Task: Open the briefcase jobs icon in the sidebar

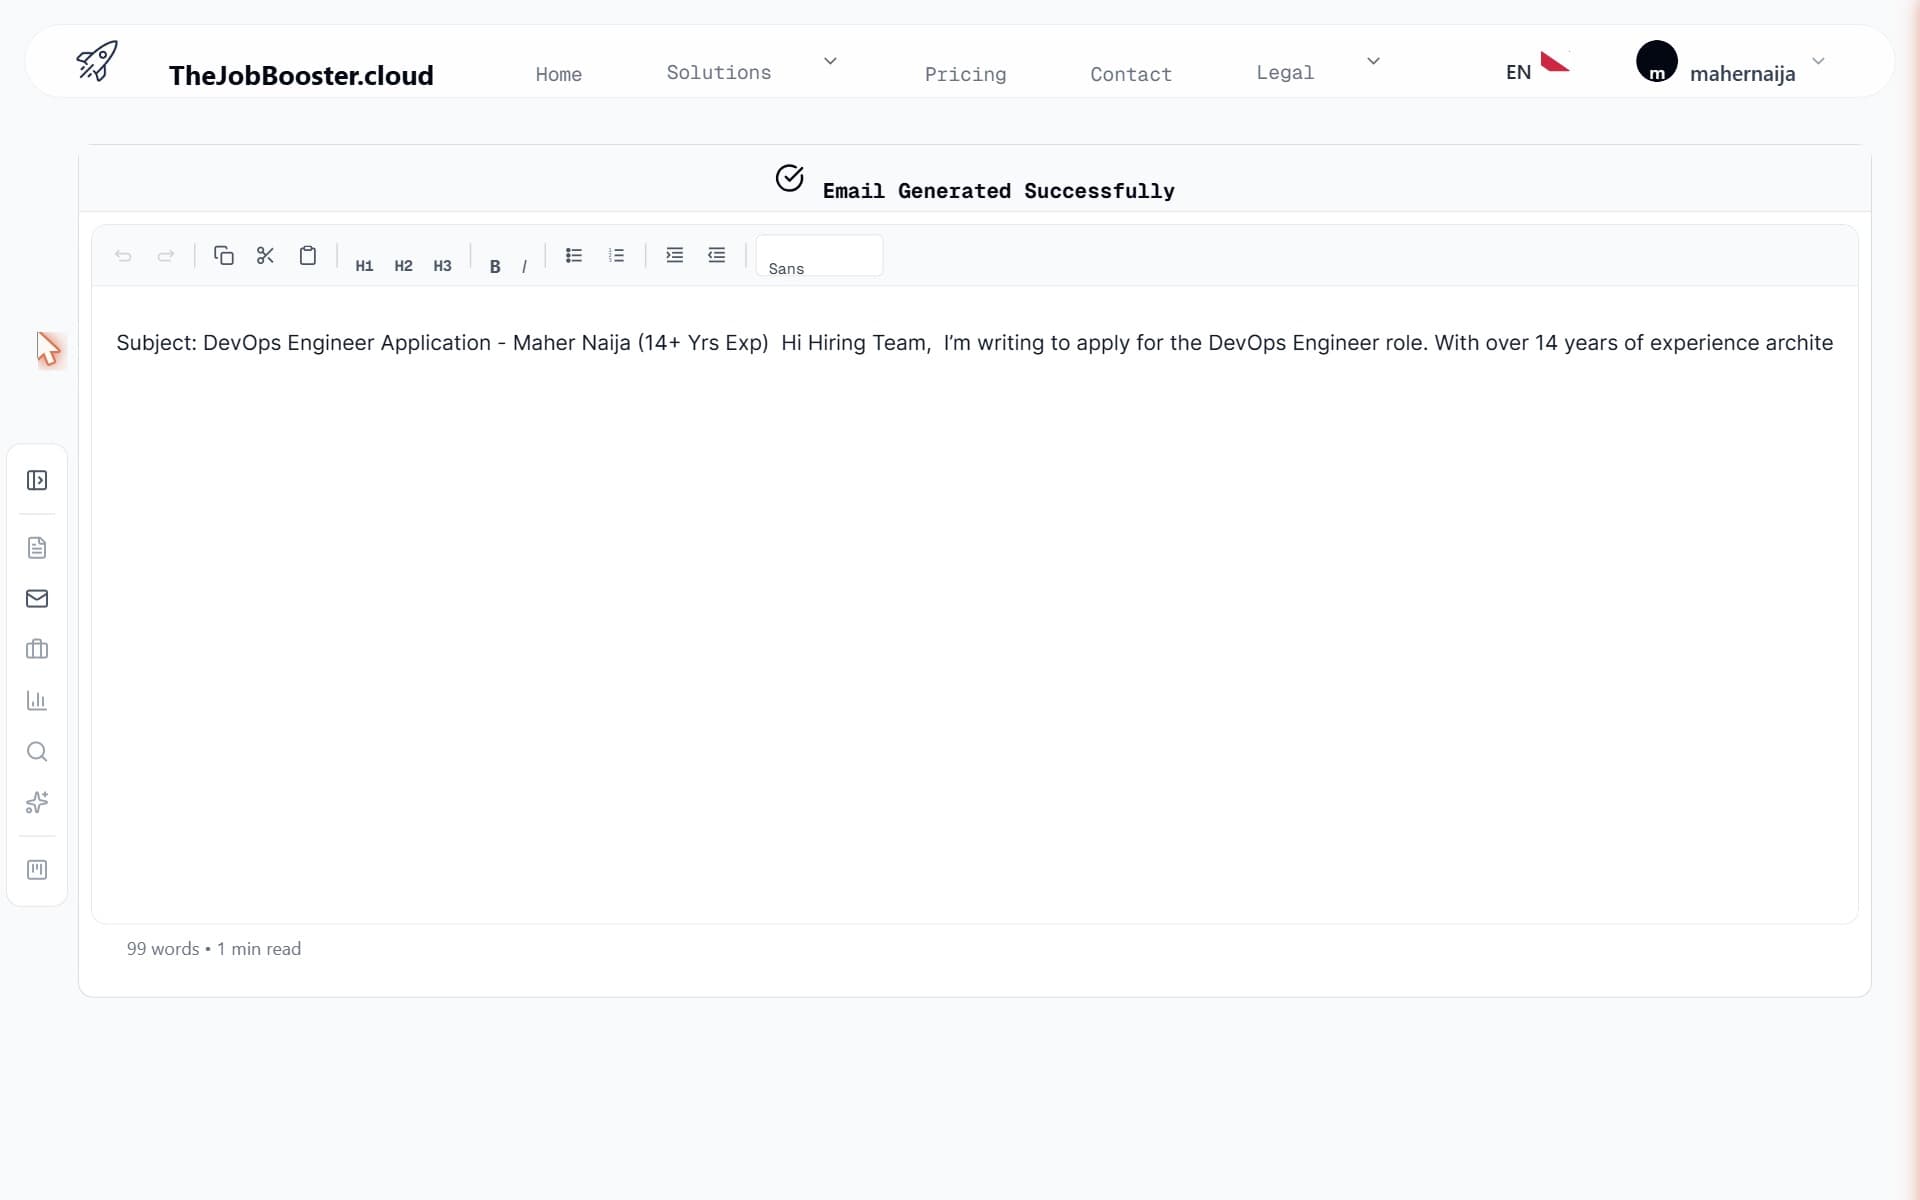Action: 37,650
